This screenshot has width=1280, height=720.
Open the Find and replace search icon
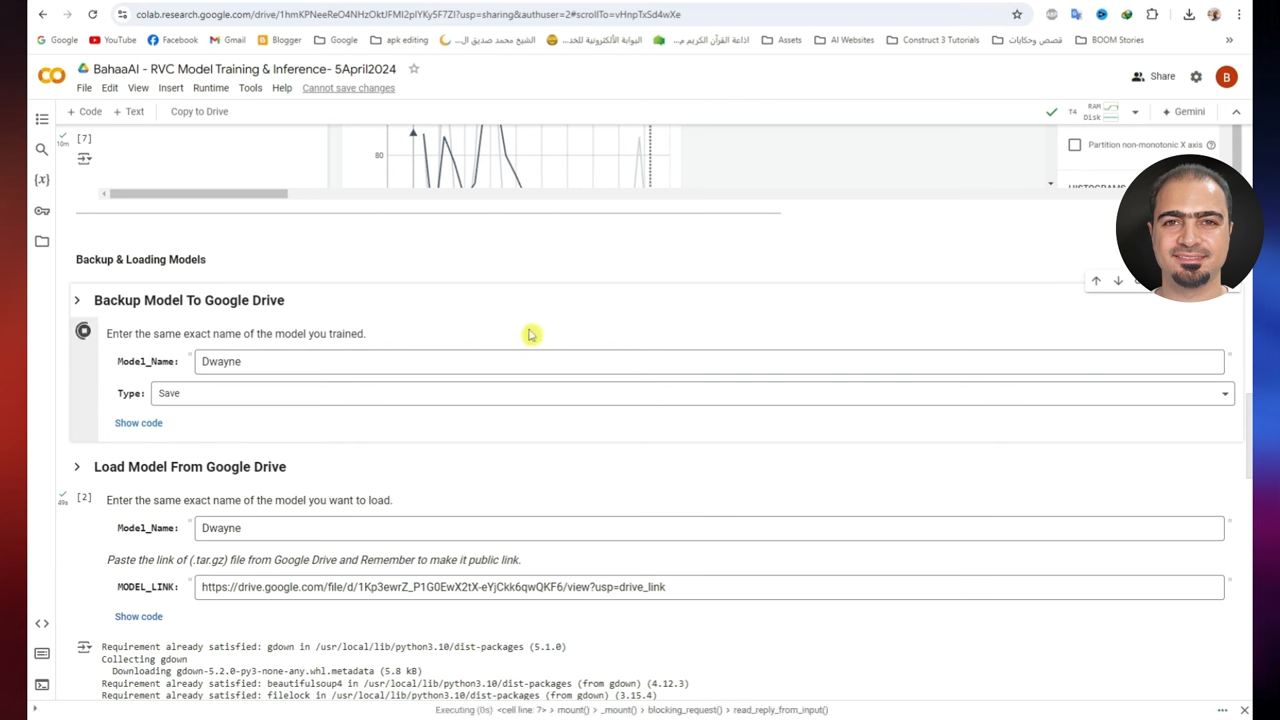coord(42,149)
